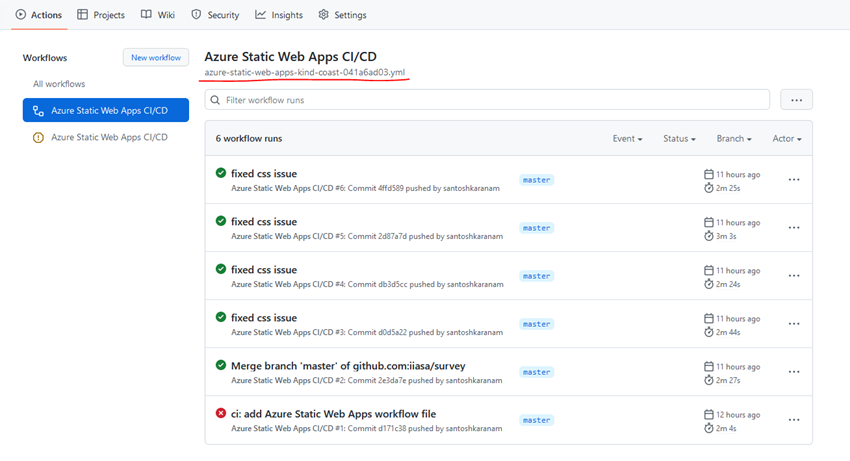Open the Insights tab
The height and width of the screenshot is (461, 850).
pos(279,15)
